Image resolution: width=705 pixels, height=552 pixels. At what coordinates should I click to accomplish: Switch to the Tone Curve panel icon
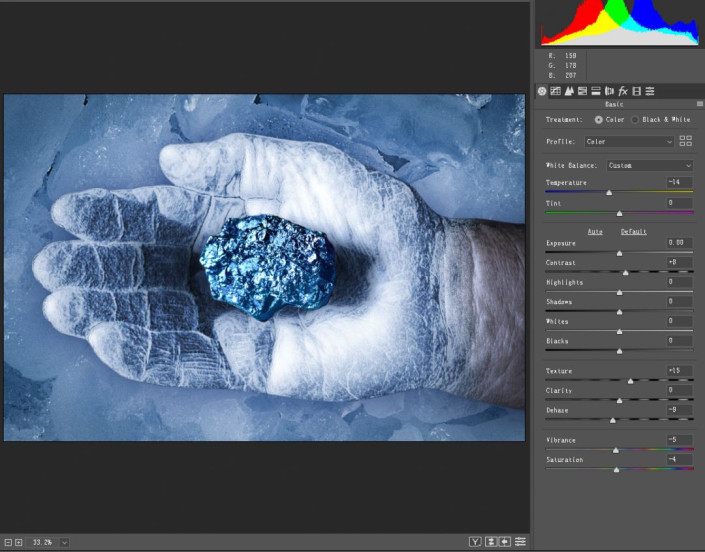coord(555,91)
